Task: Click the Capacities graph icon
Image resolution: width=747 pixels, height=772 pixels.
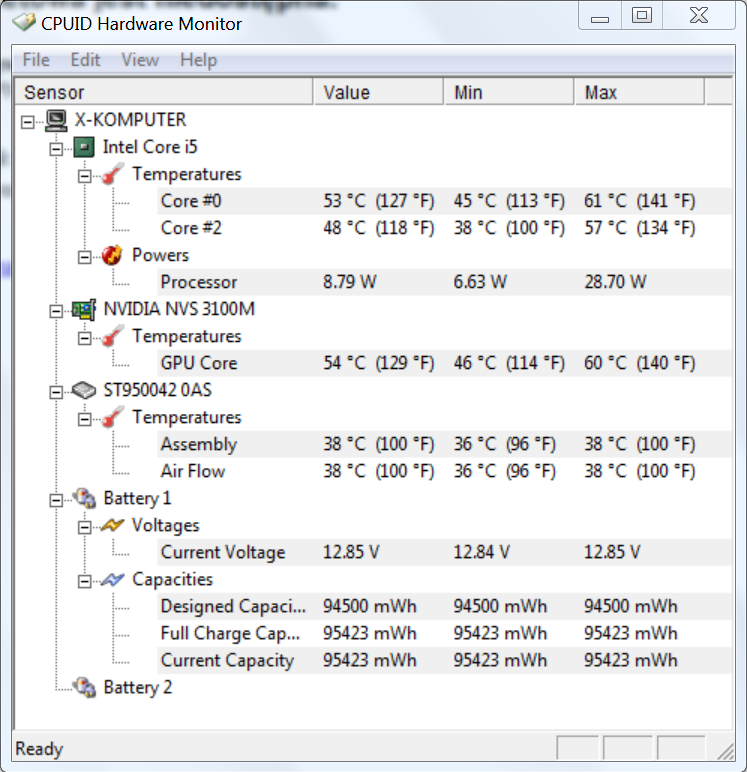Action: point(112,580)
